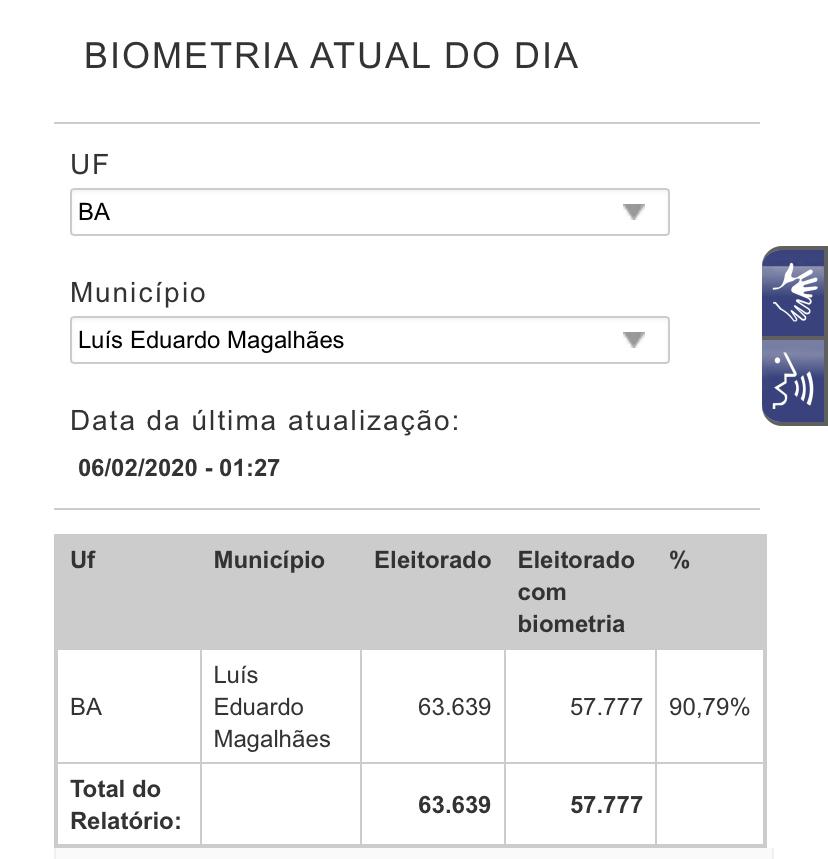Viewport: 828px width, 859px height.
Task: Click the Biometria Atual do Dia heading
Action: (331, 56)
